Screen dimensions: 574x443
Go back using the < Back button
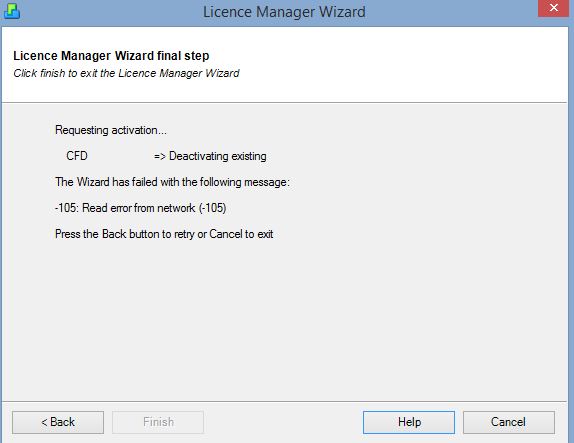58,422
